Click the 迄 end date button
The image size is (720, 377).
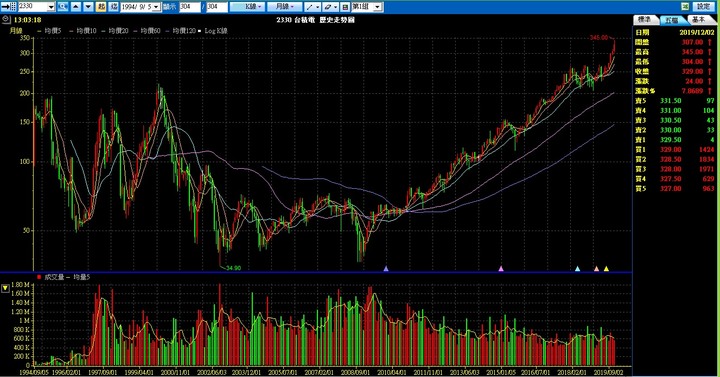(114, 6)
